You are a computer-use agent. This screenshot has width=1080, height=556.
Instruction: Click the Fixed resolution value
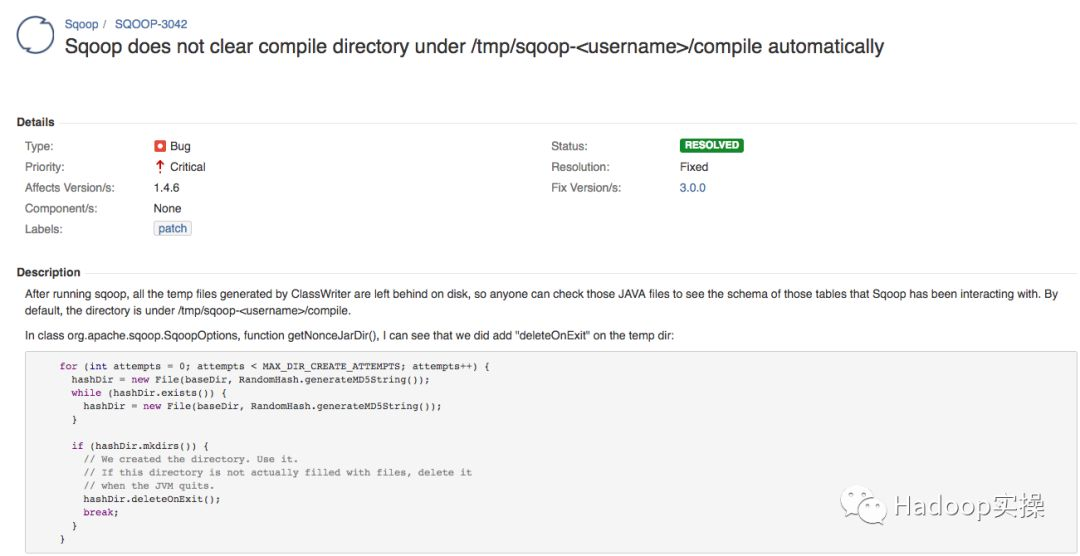694,167
